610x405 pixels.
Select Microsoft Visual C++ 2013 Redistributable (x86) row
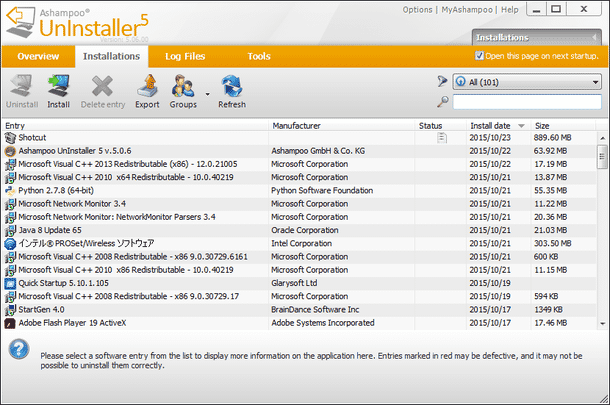point(299,164)
